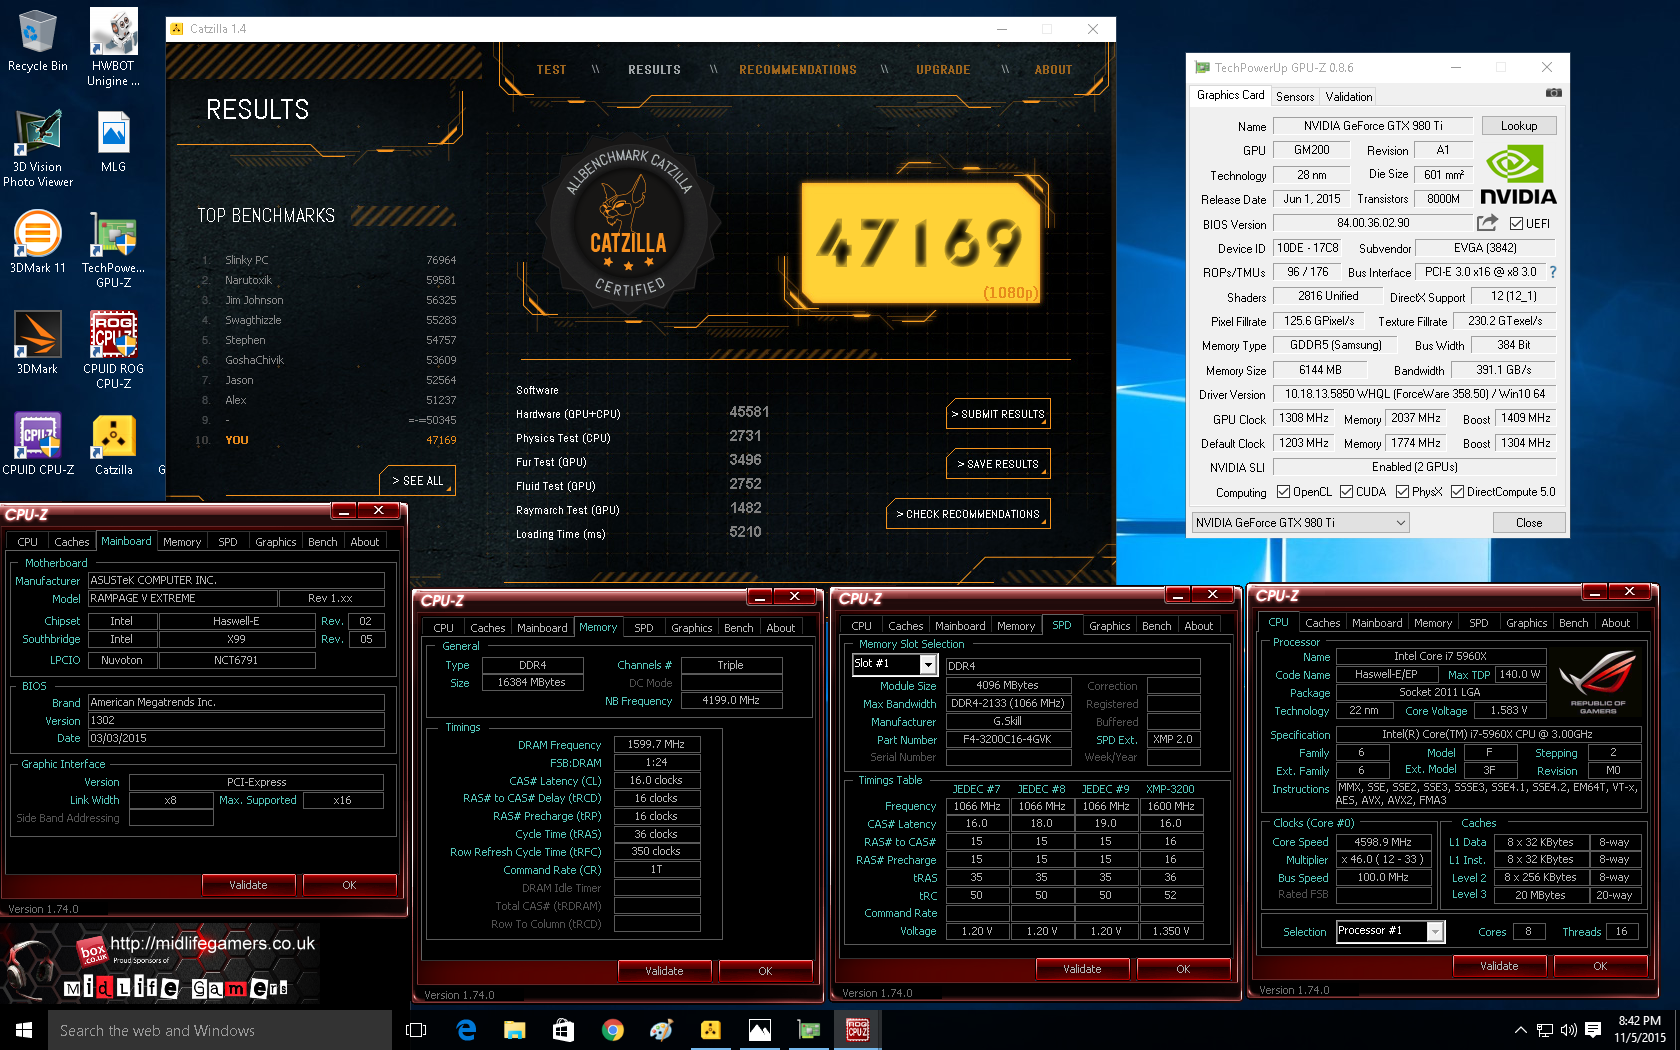Launch 3DMark desktop shortcut
The width and height of the screenshot is (1680, 1050).
coord(38,342)
